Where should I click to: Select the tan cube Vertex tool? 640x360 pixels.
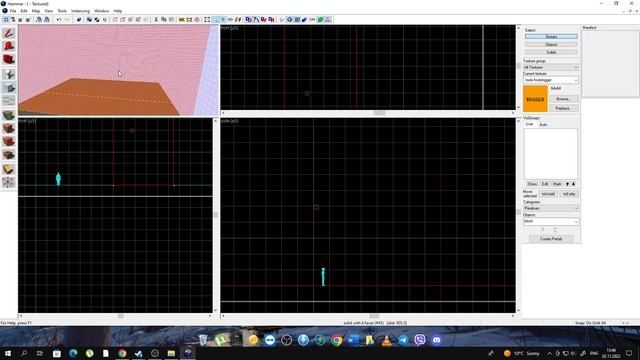[9, 169]
